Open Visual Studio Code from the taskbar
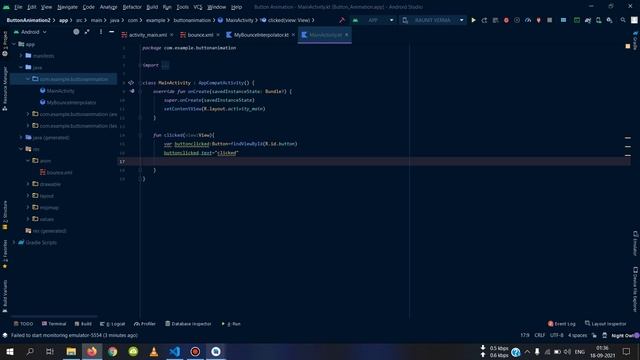This screenshot has width=640, height=360. (175, 351)
